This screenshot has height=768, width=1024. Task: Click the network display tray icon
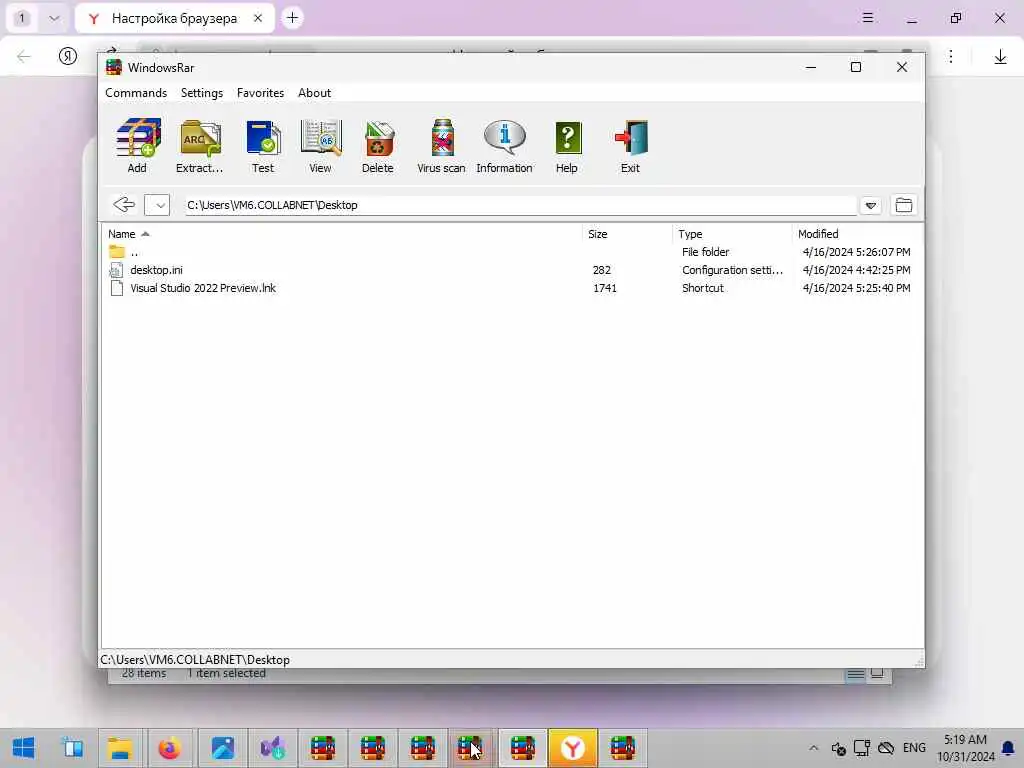861,748
